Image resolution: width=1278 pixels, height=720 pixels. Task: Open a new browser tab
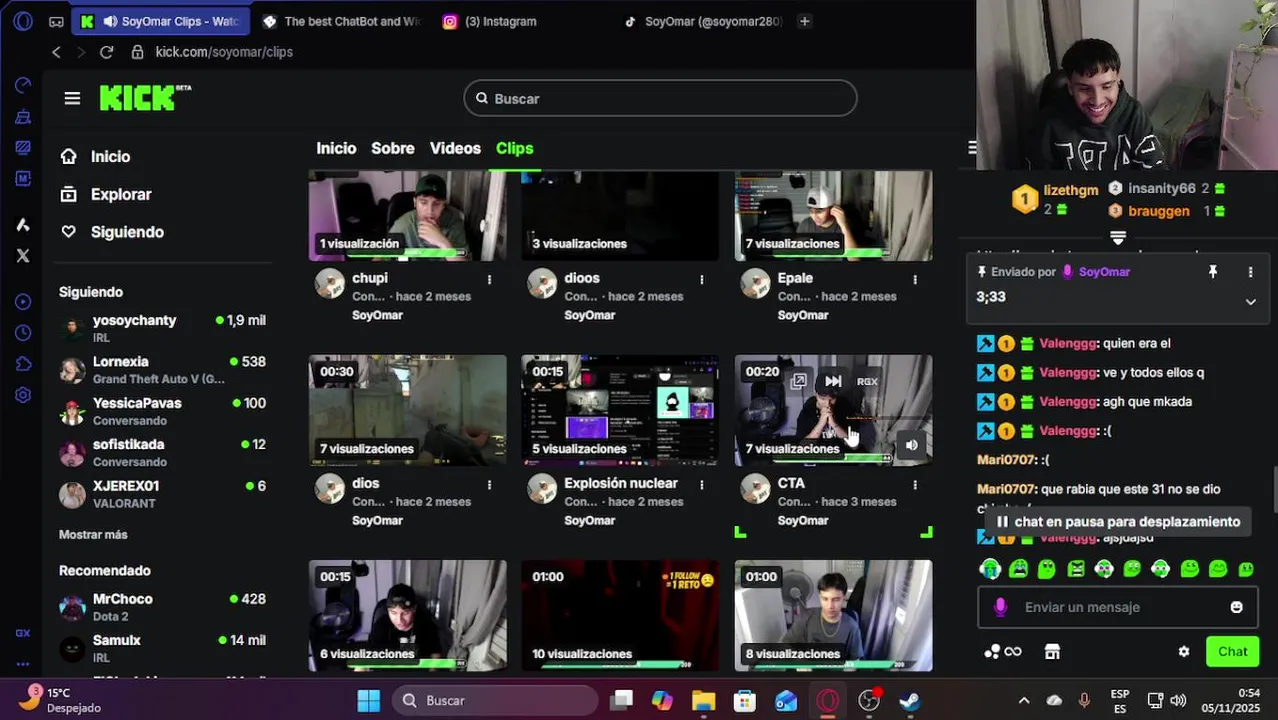804,21
